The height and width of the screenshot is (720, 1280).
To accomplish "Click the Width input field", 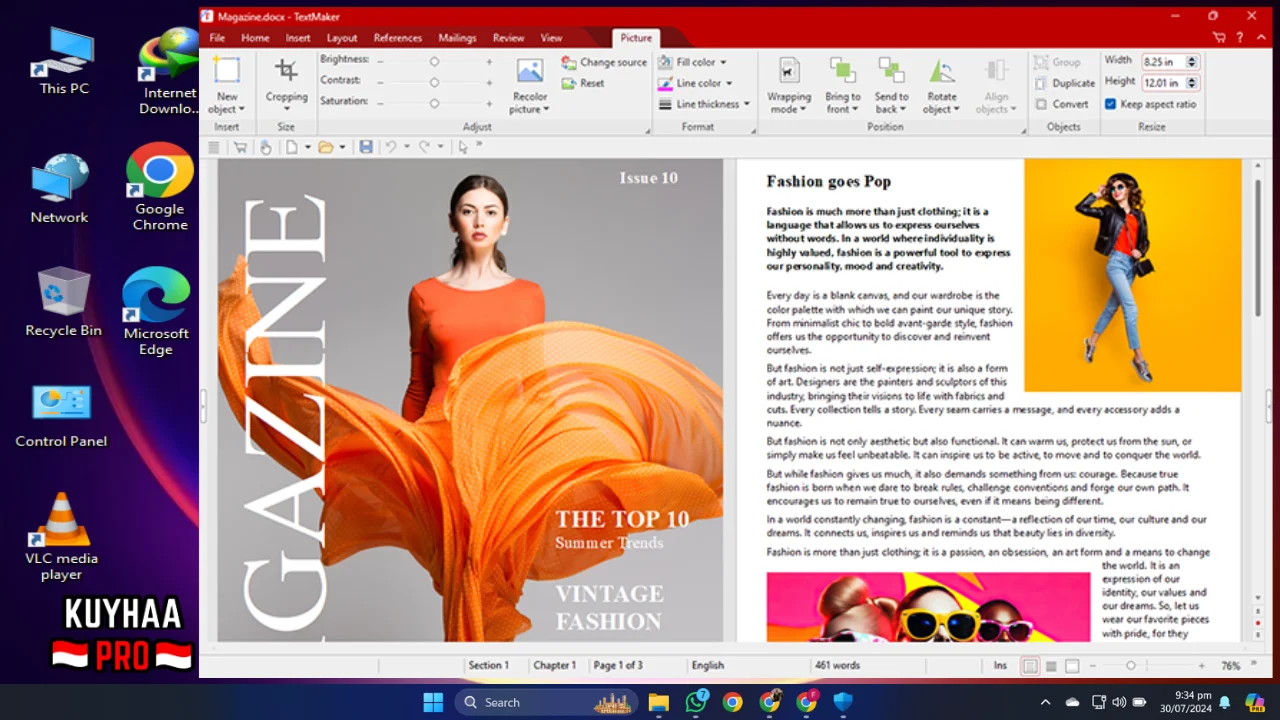I will point(1162,61).
